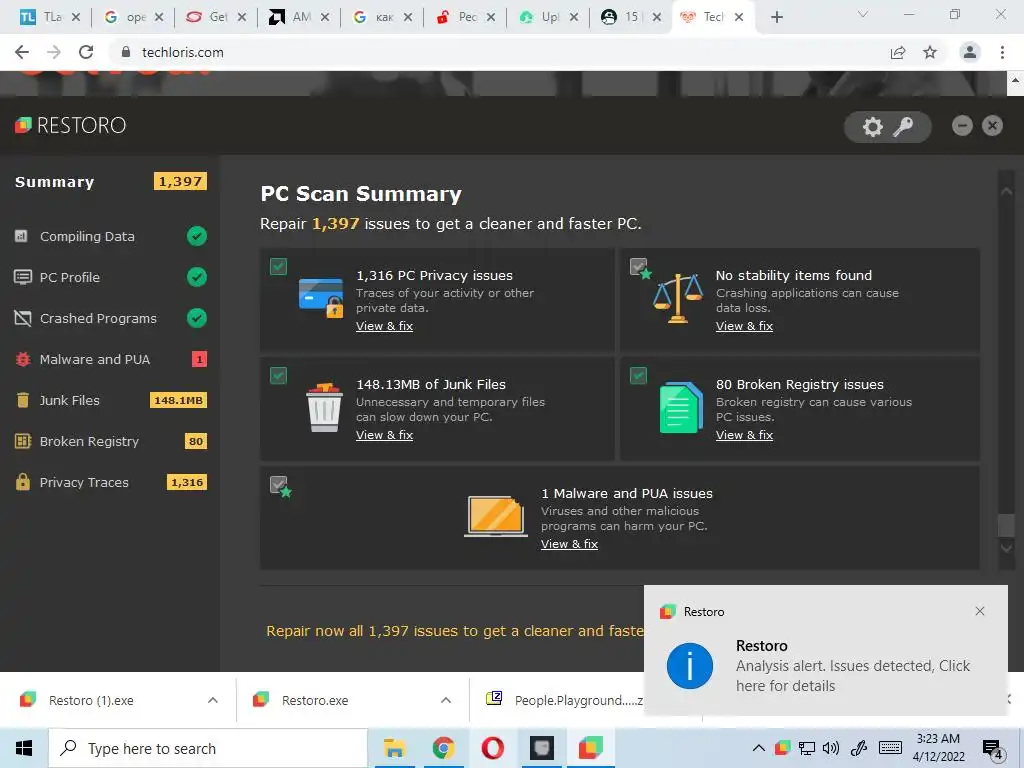The height and width of the screenshot is (768, 1024).
Task: Open Restoro settings gear icon
Action: click(872, 127)
